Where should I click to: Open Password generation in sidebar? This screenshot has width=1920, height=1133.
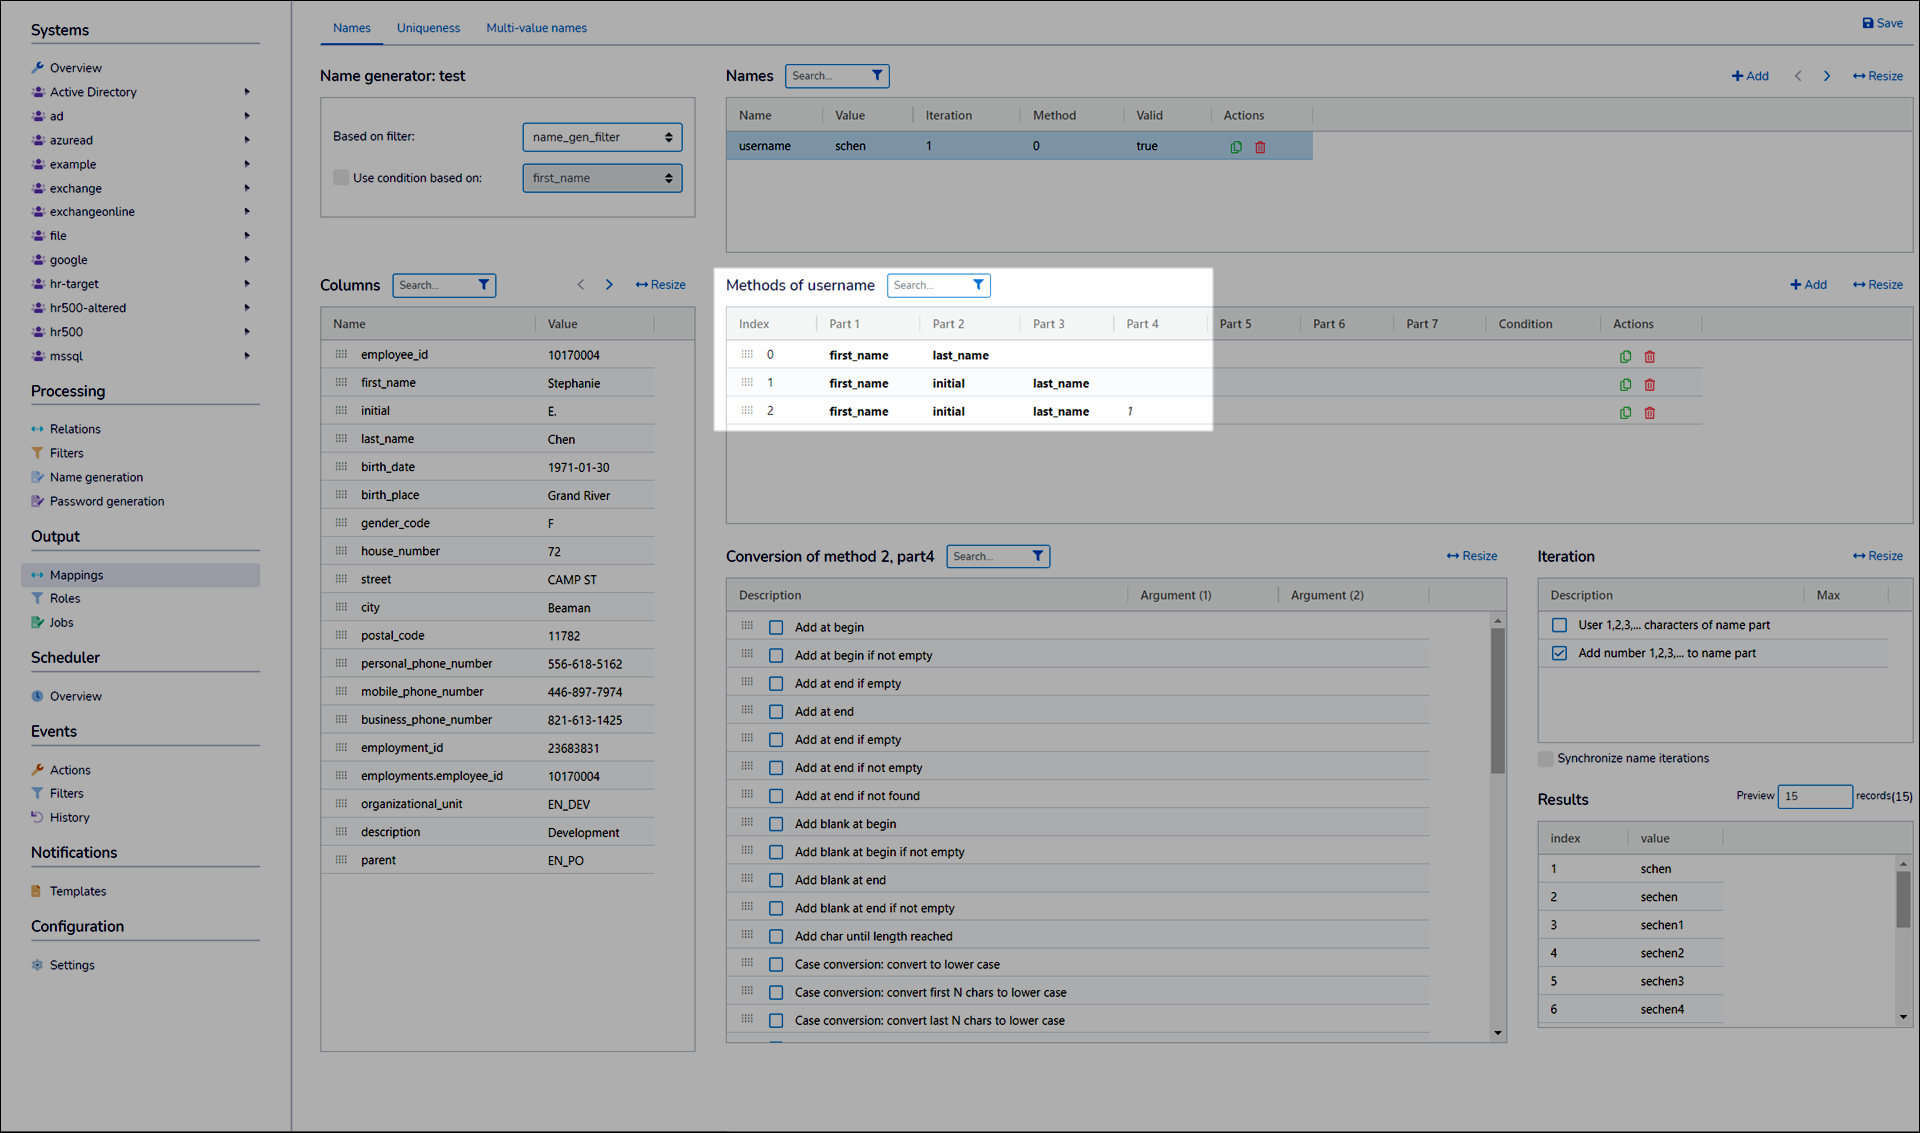point(107,501)
